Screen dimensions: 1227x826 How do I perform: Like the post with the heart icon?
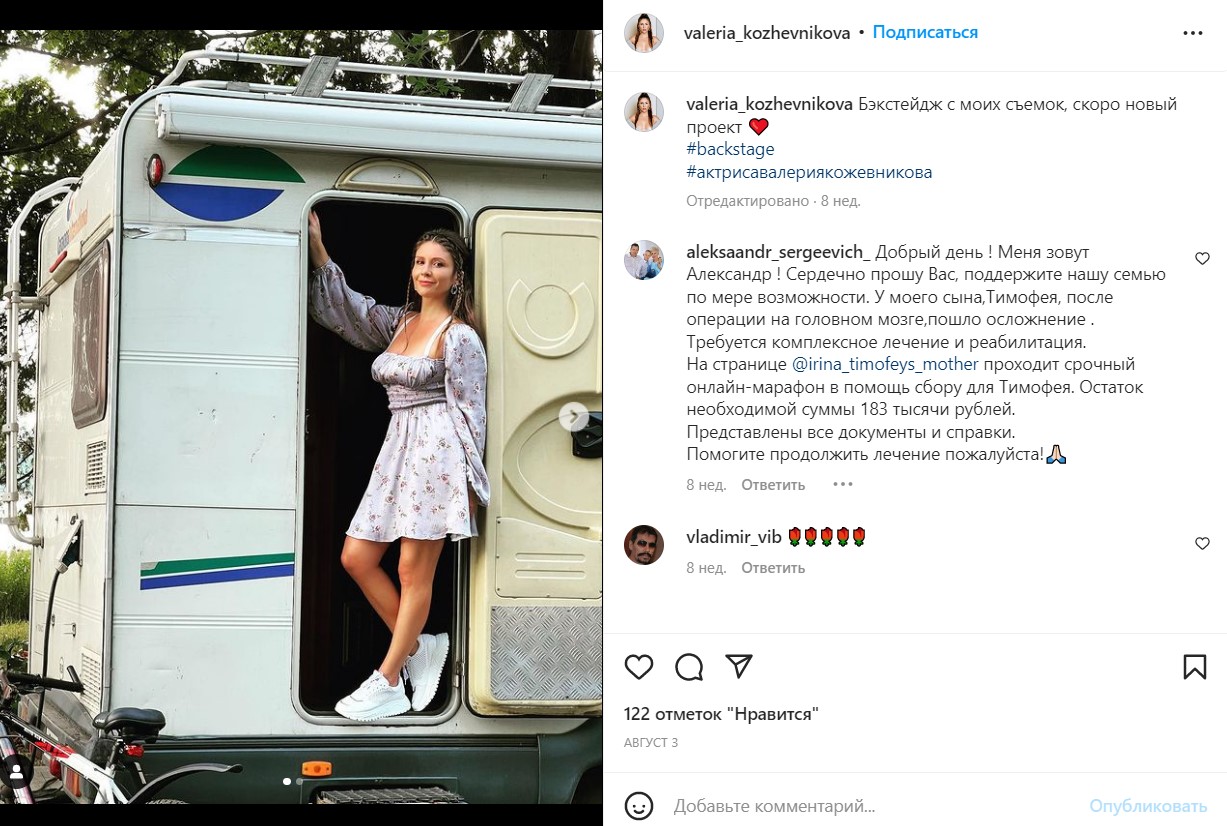click(638, 667)
